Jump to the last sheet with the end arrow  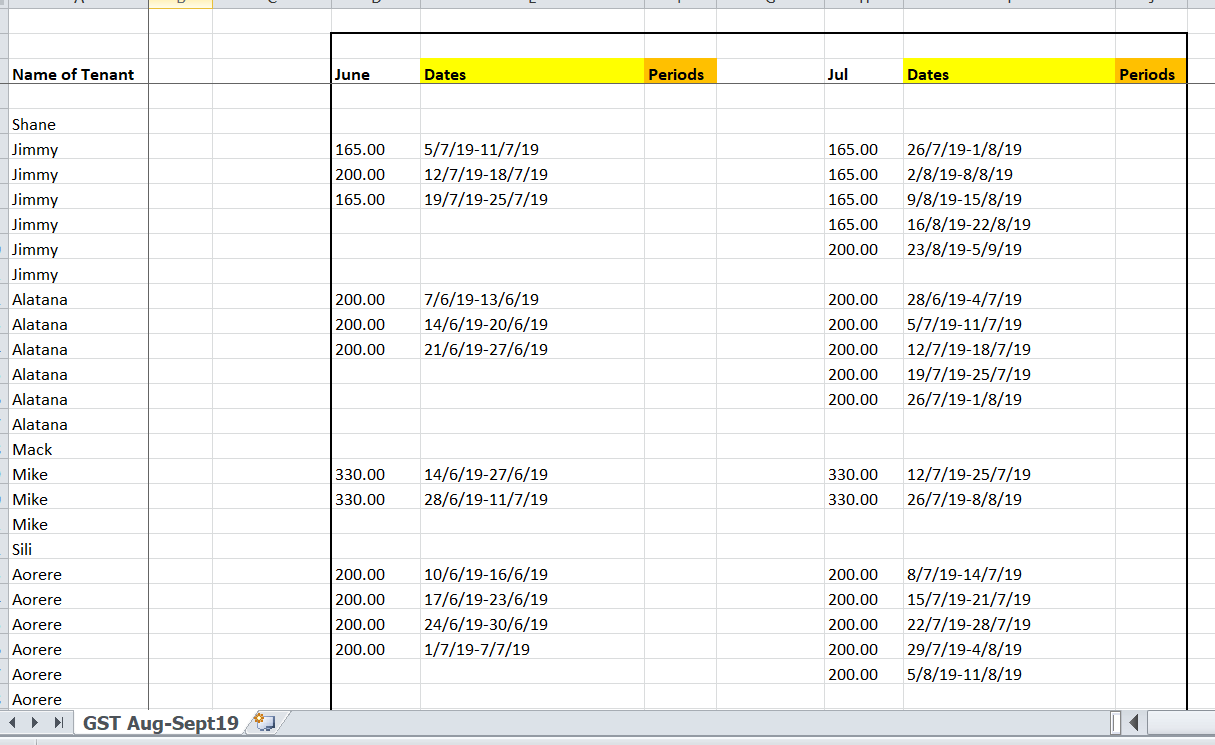(x=59, y=722)
